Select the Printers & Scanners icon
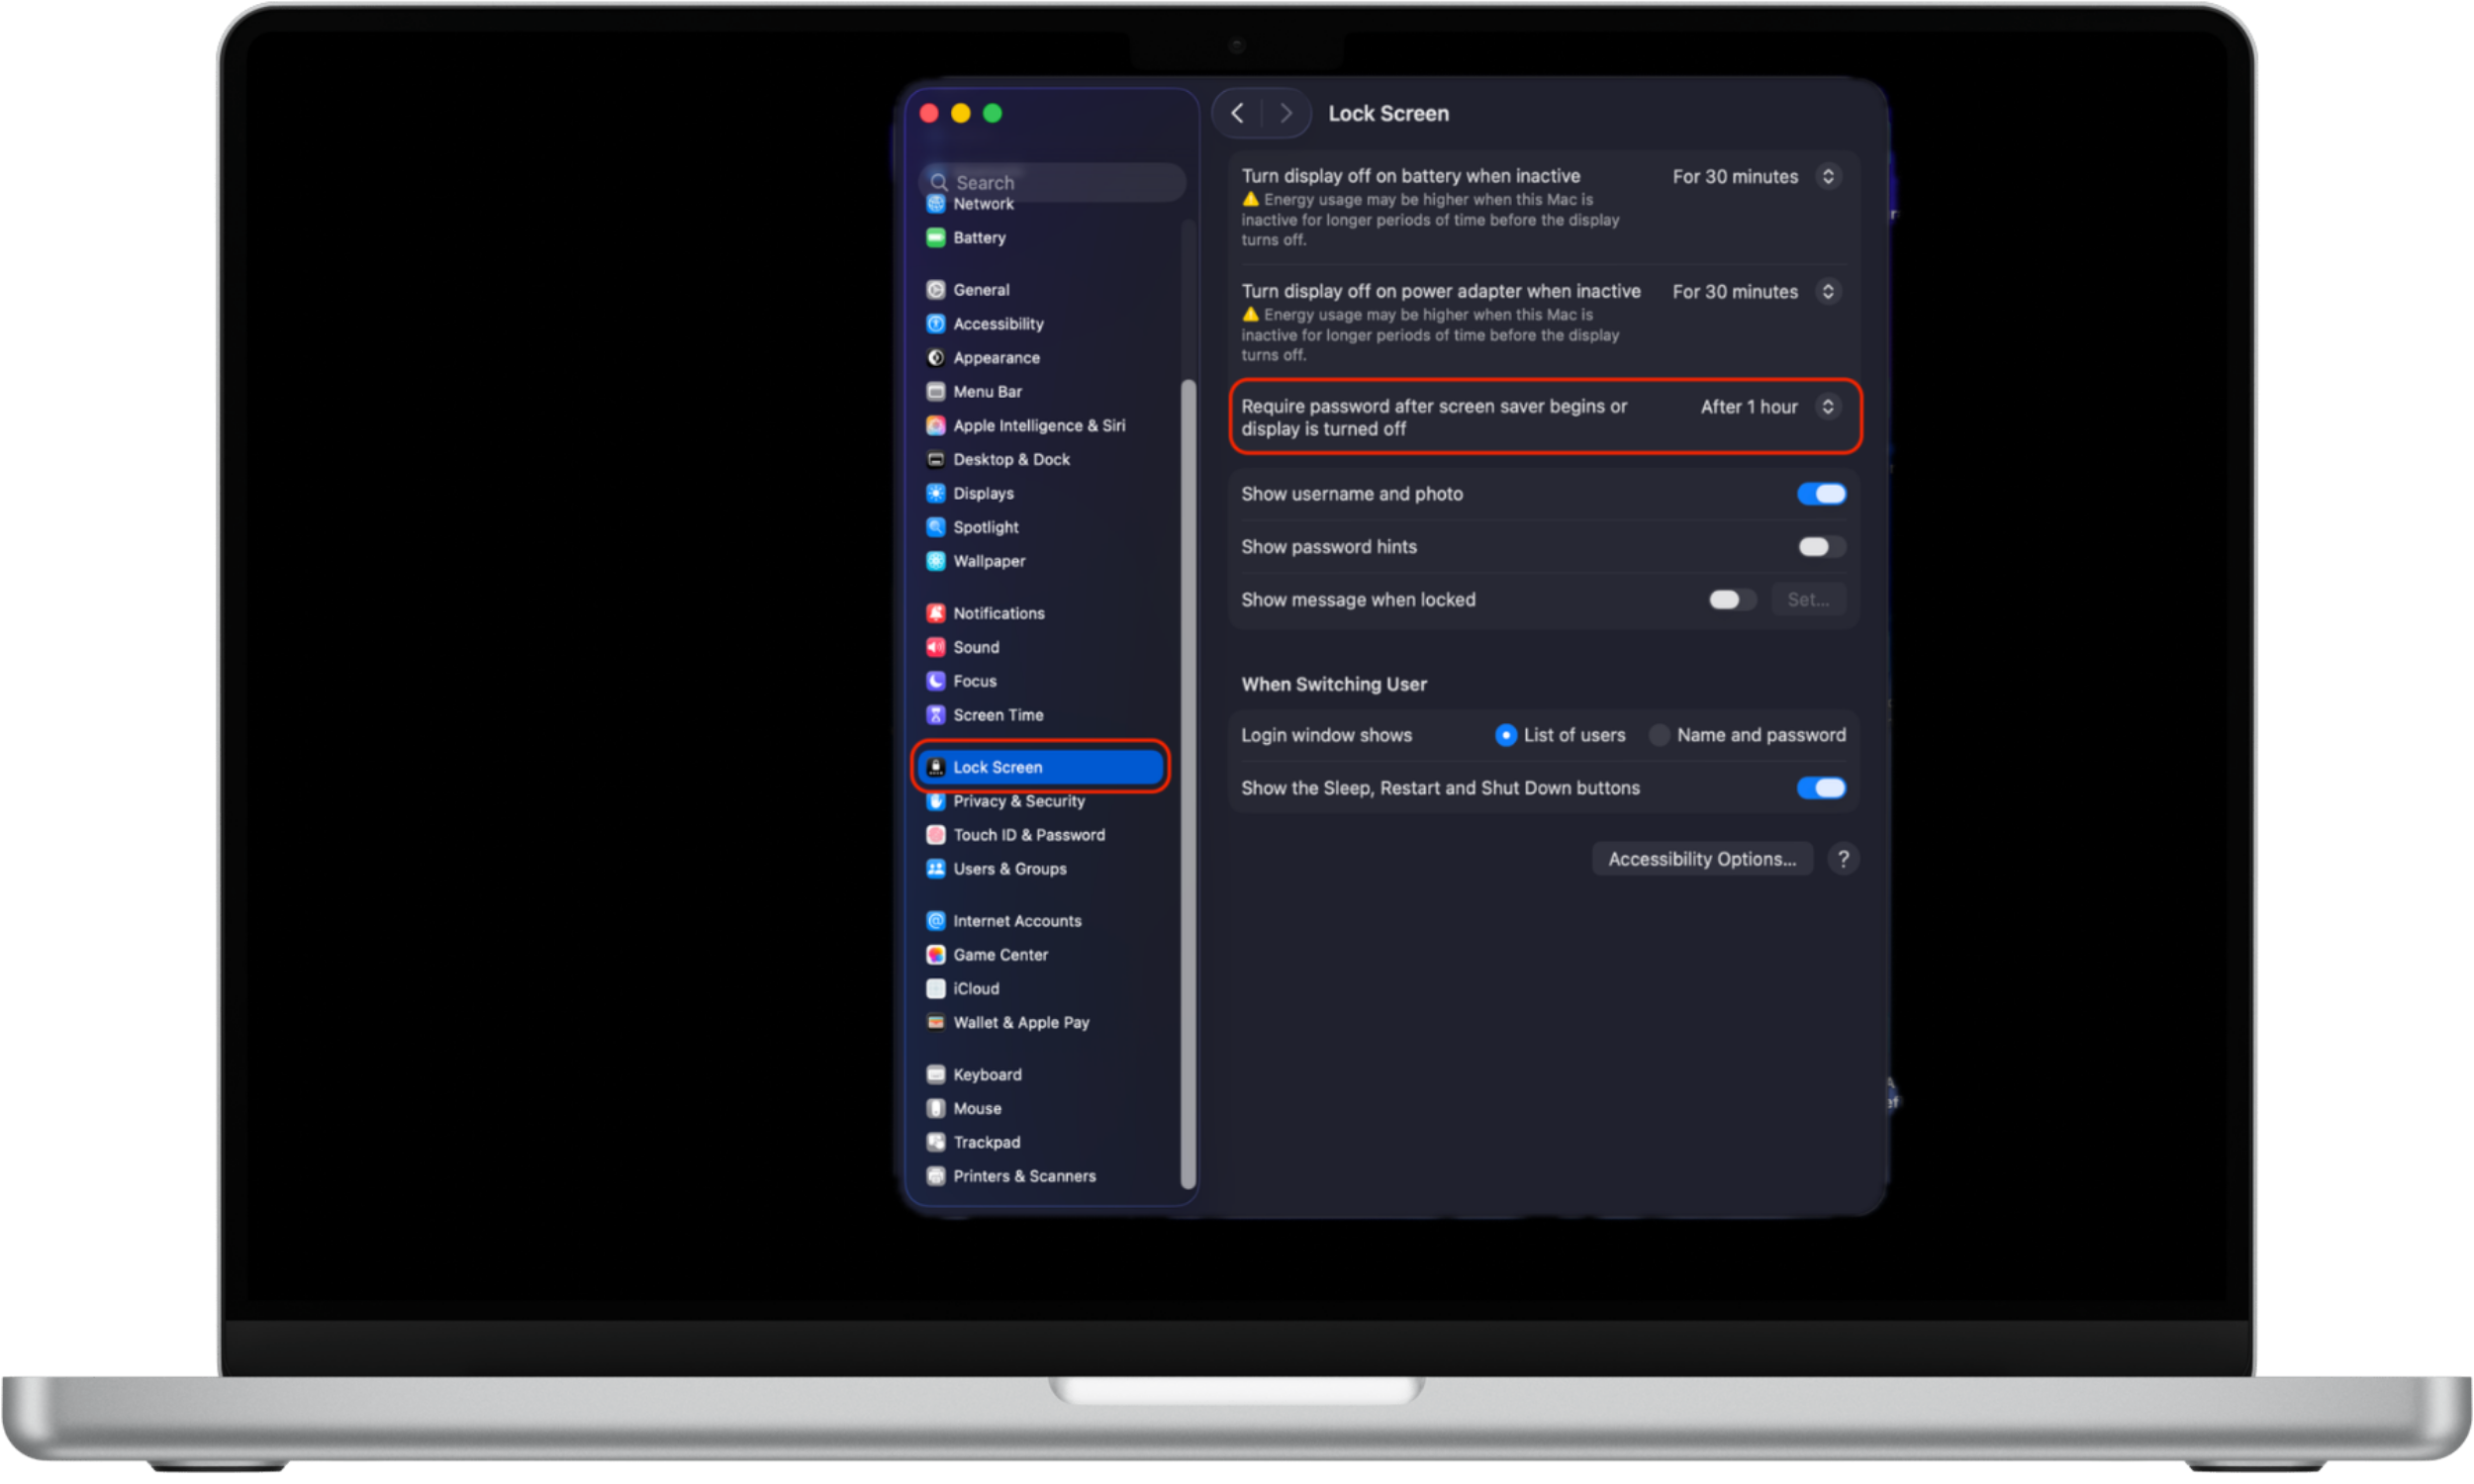Viewport: 2474px width, 1484px height. click(x=936, y=1176)
